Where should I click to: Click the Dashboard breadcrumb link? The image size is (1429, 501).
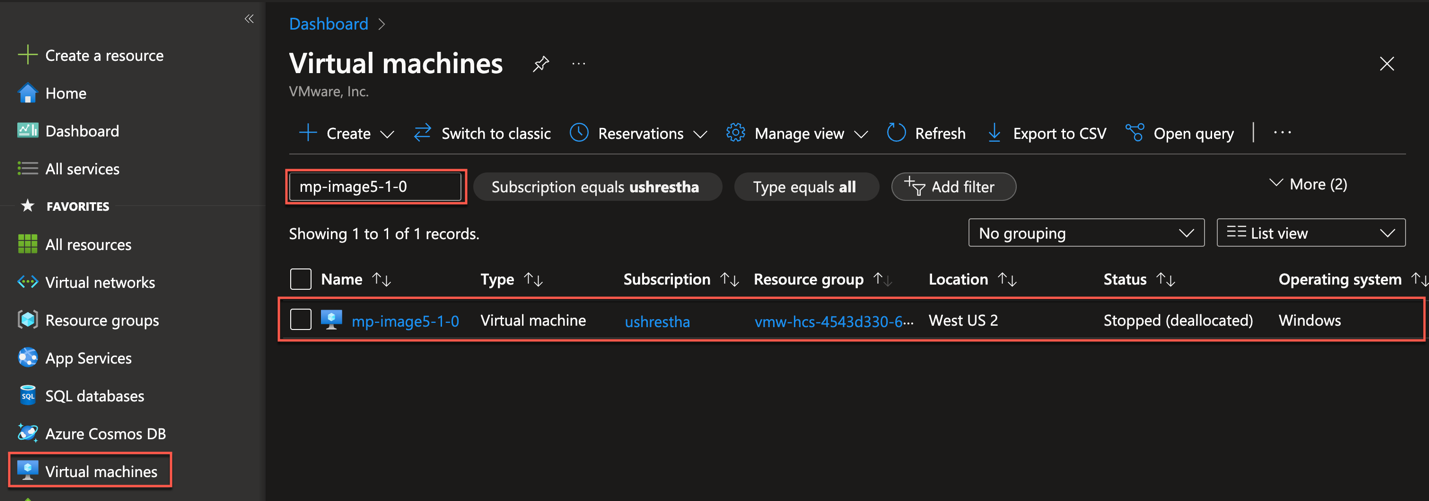pyautogui.click(x=328, y=23)
